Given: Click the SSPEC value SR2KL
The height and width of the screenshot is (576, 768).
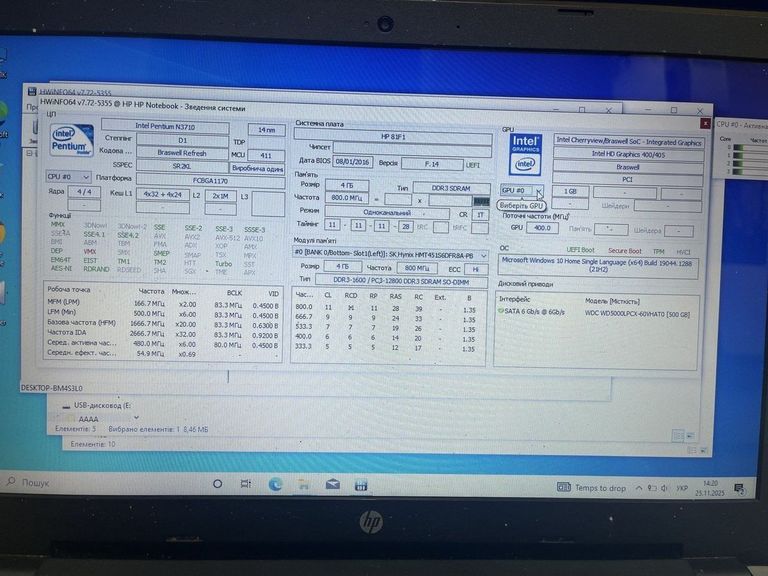Looking at the screenshot, I should 182,166.
